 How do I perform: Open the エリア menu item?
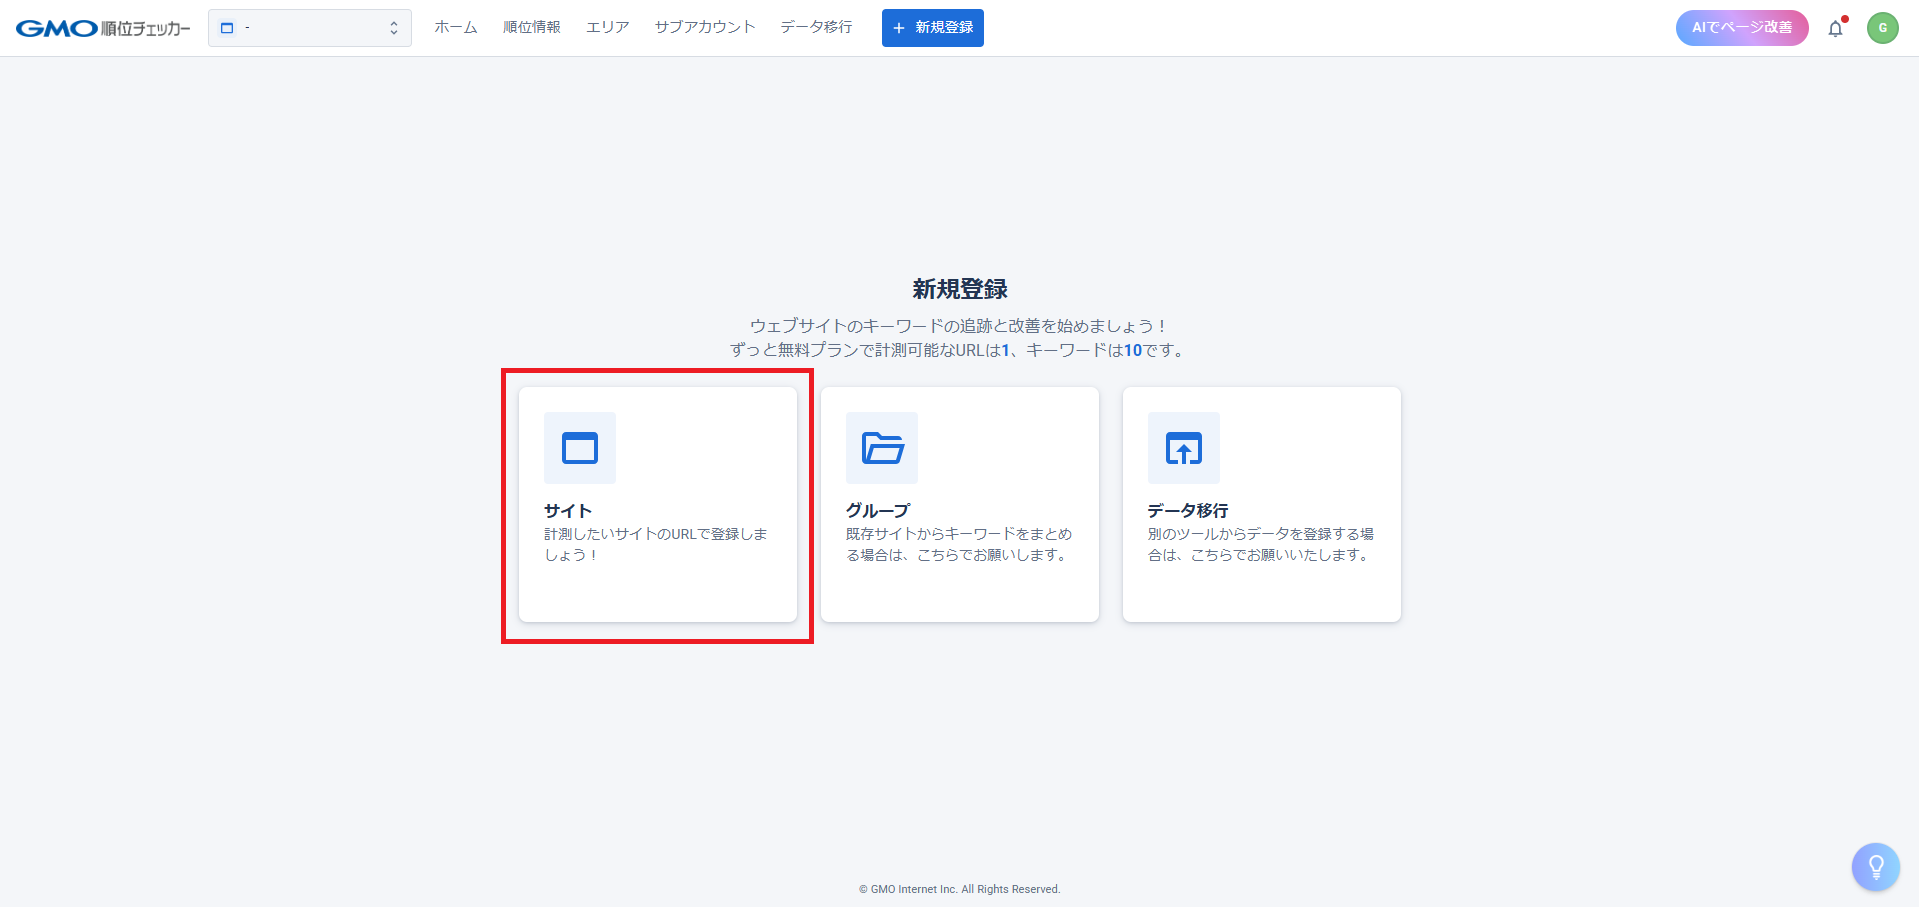608,27
